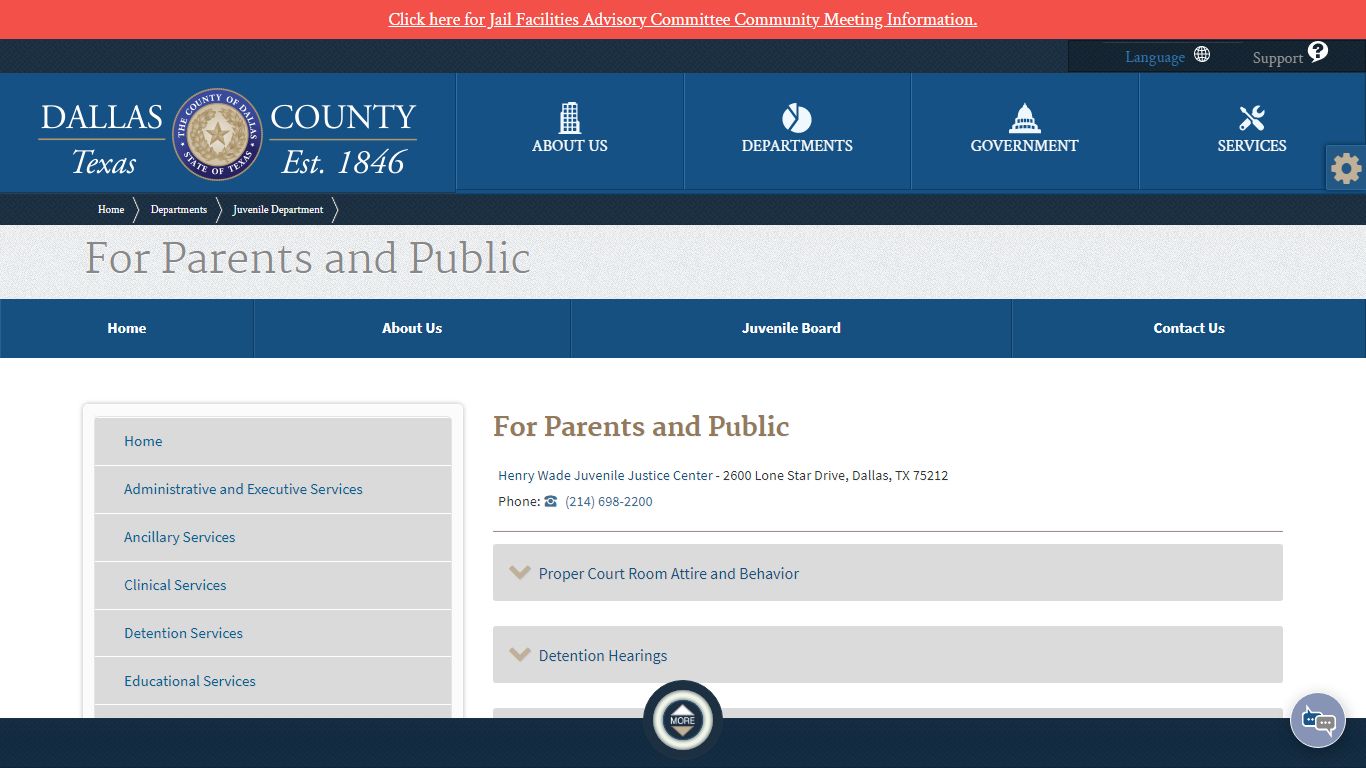
Task: Open the jail advisory committee meeting banner link
Action: tap(683, 19)
